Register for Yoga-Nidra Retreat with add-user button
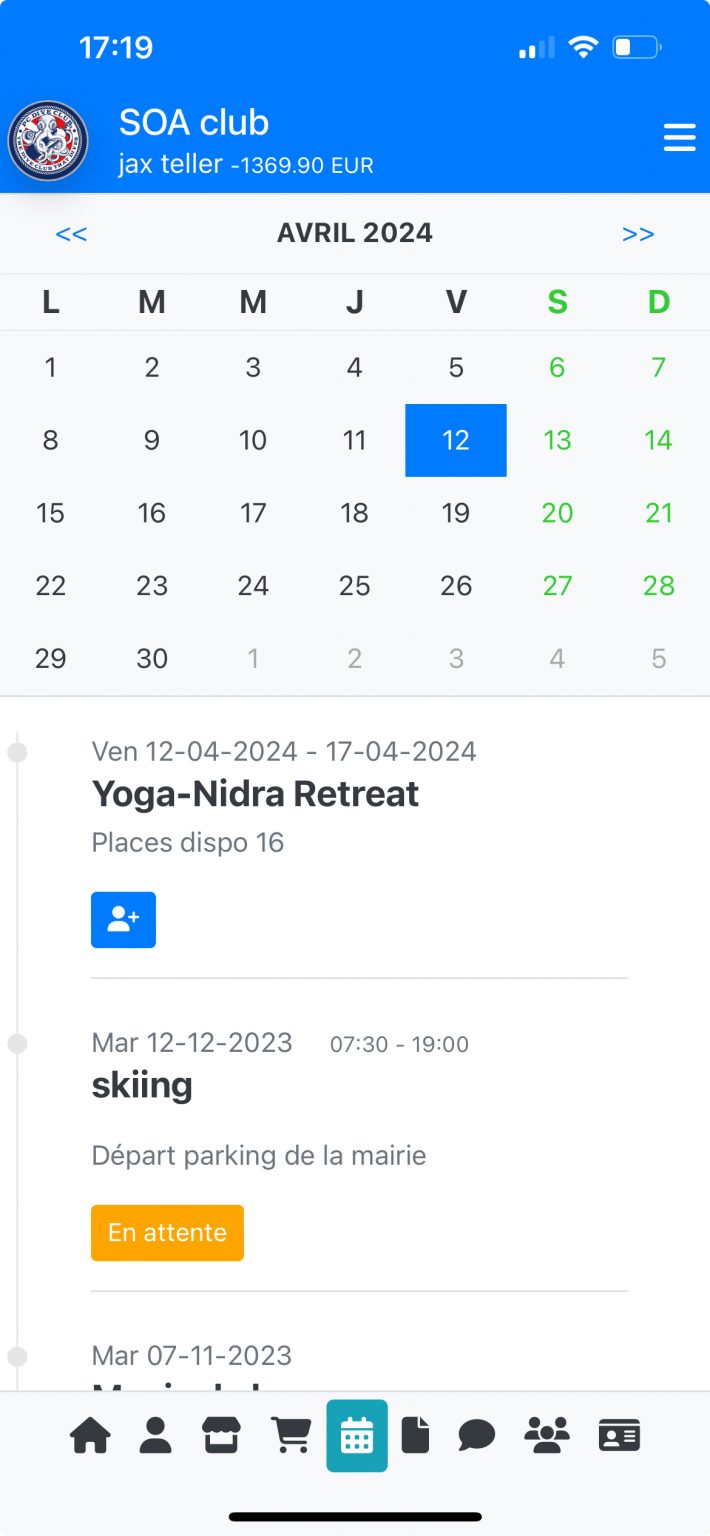This screenshot has height=1536, width=710. click(x=123, y=920)
